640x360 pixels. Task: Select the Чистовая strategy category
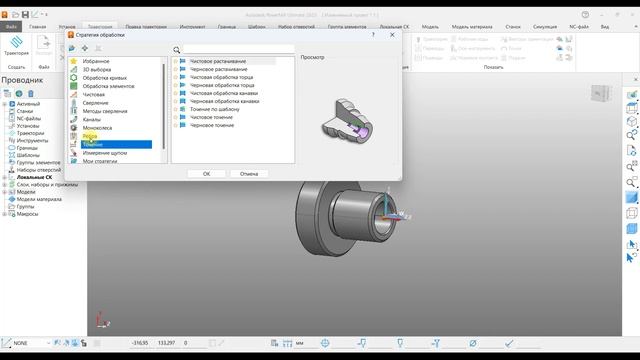(93, 95)
